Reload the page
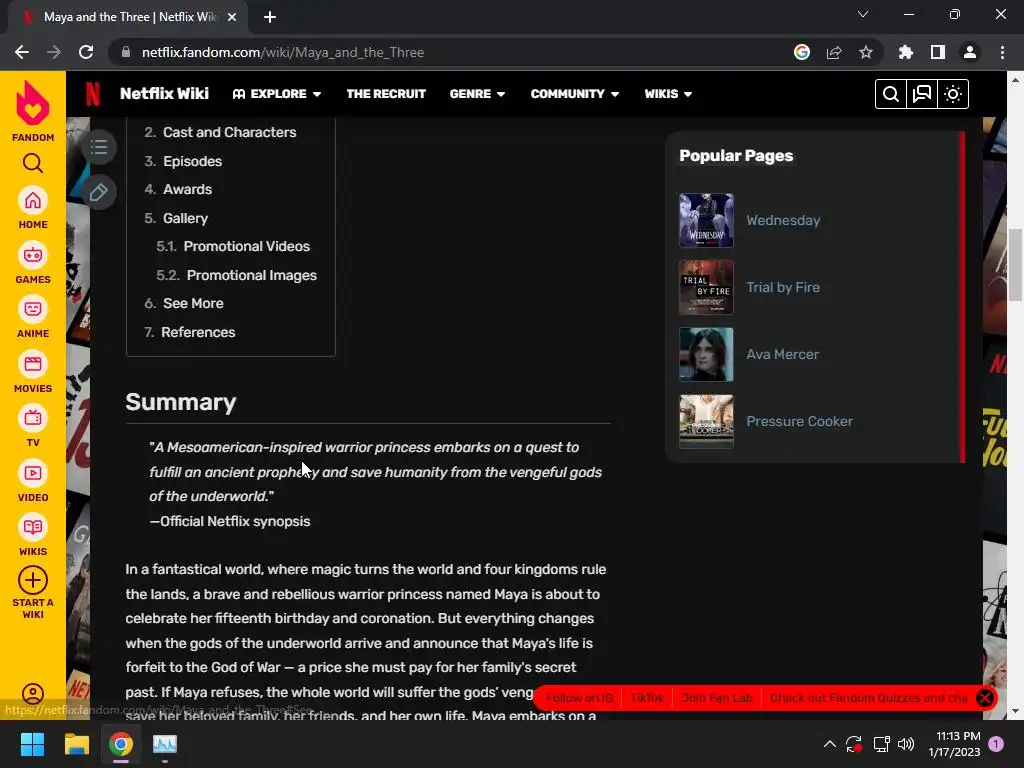Image resolution: width=1024 pixels, height=768 pixels. coord(86,52)
